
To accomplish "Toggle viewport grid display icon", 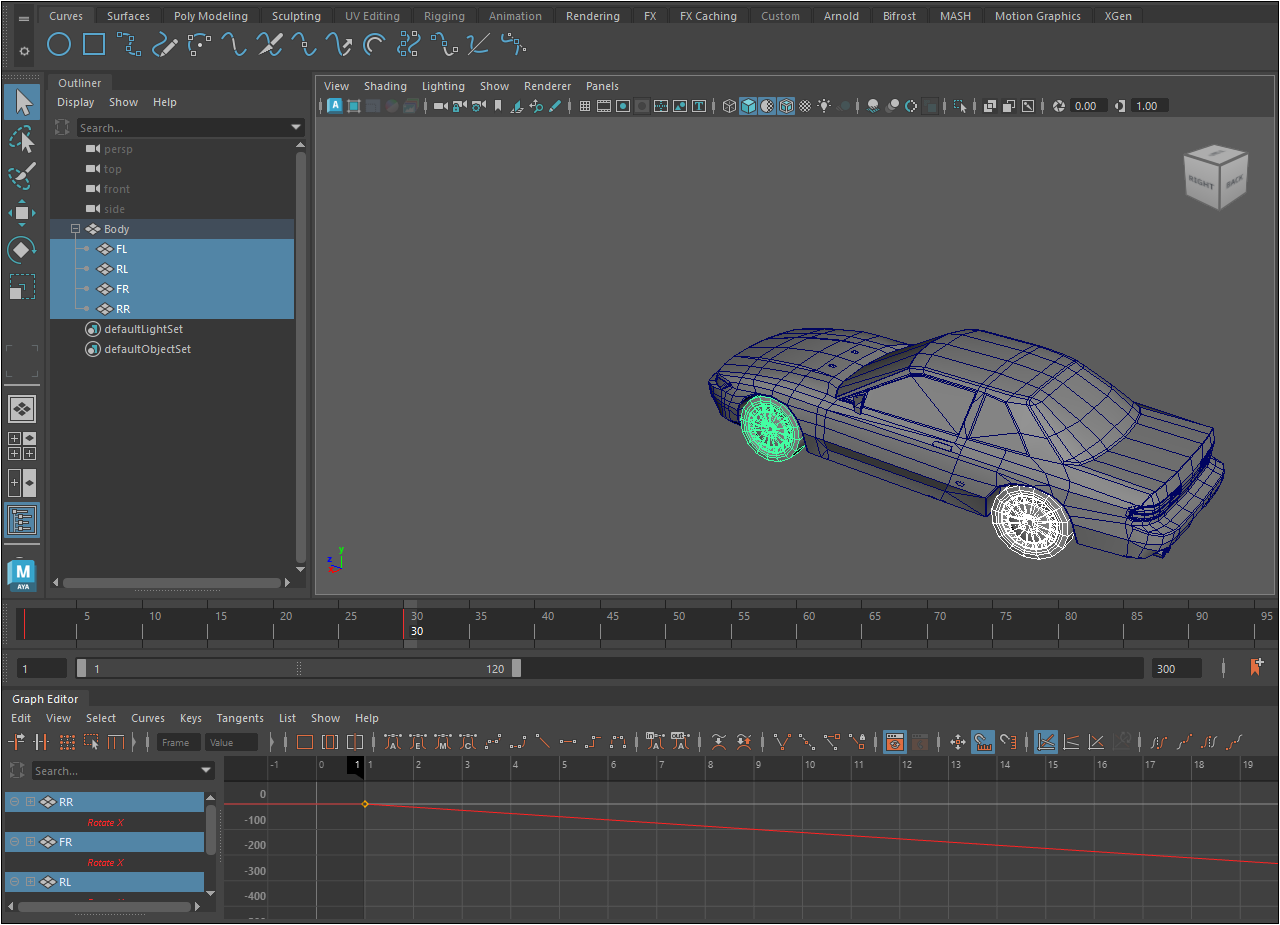I will (x=585, y=106).
